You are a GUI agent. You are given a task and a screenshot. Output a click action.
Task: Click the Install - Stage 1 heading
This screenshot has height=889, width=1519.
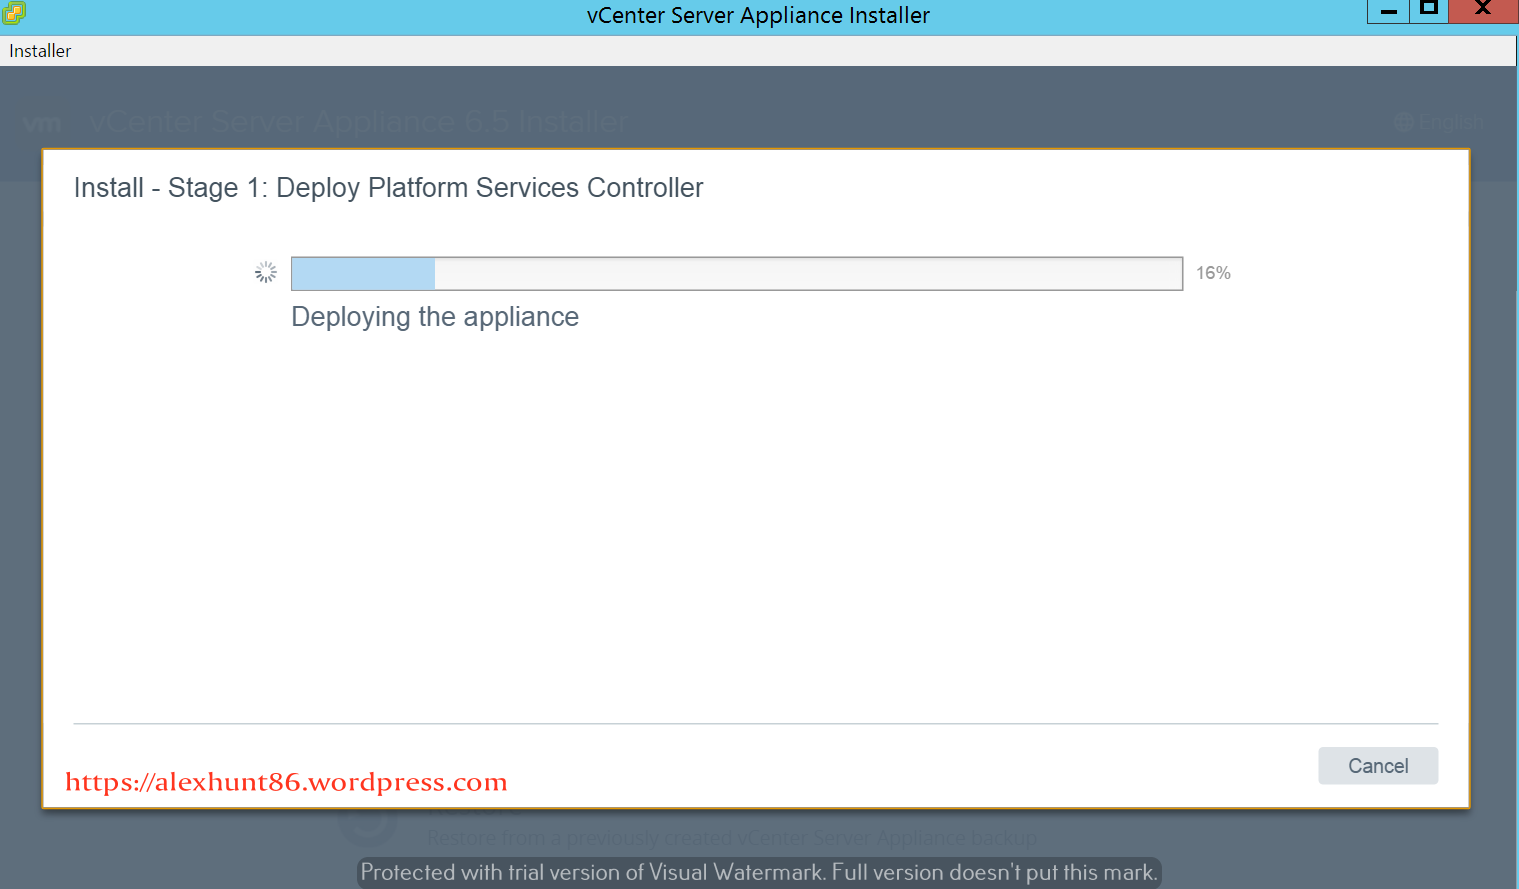point(388,187)
